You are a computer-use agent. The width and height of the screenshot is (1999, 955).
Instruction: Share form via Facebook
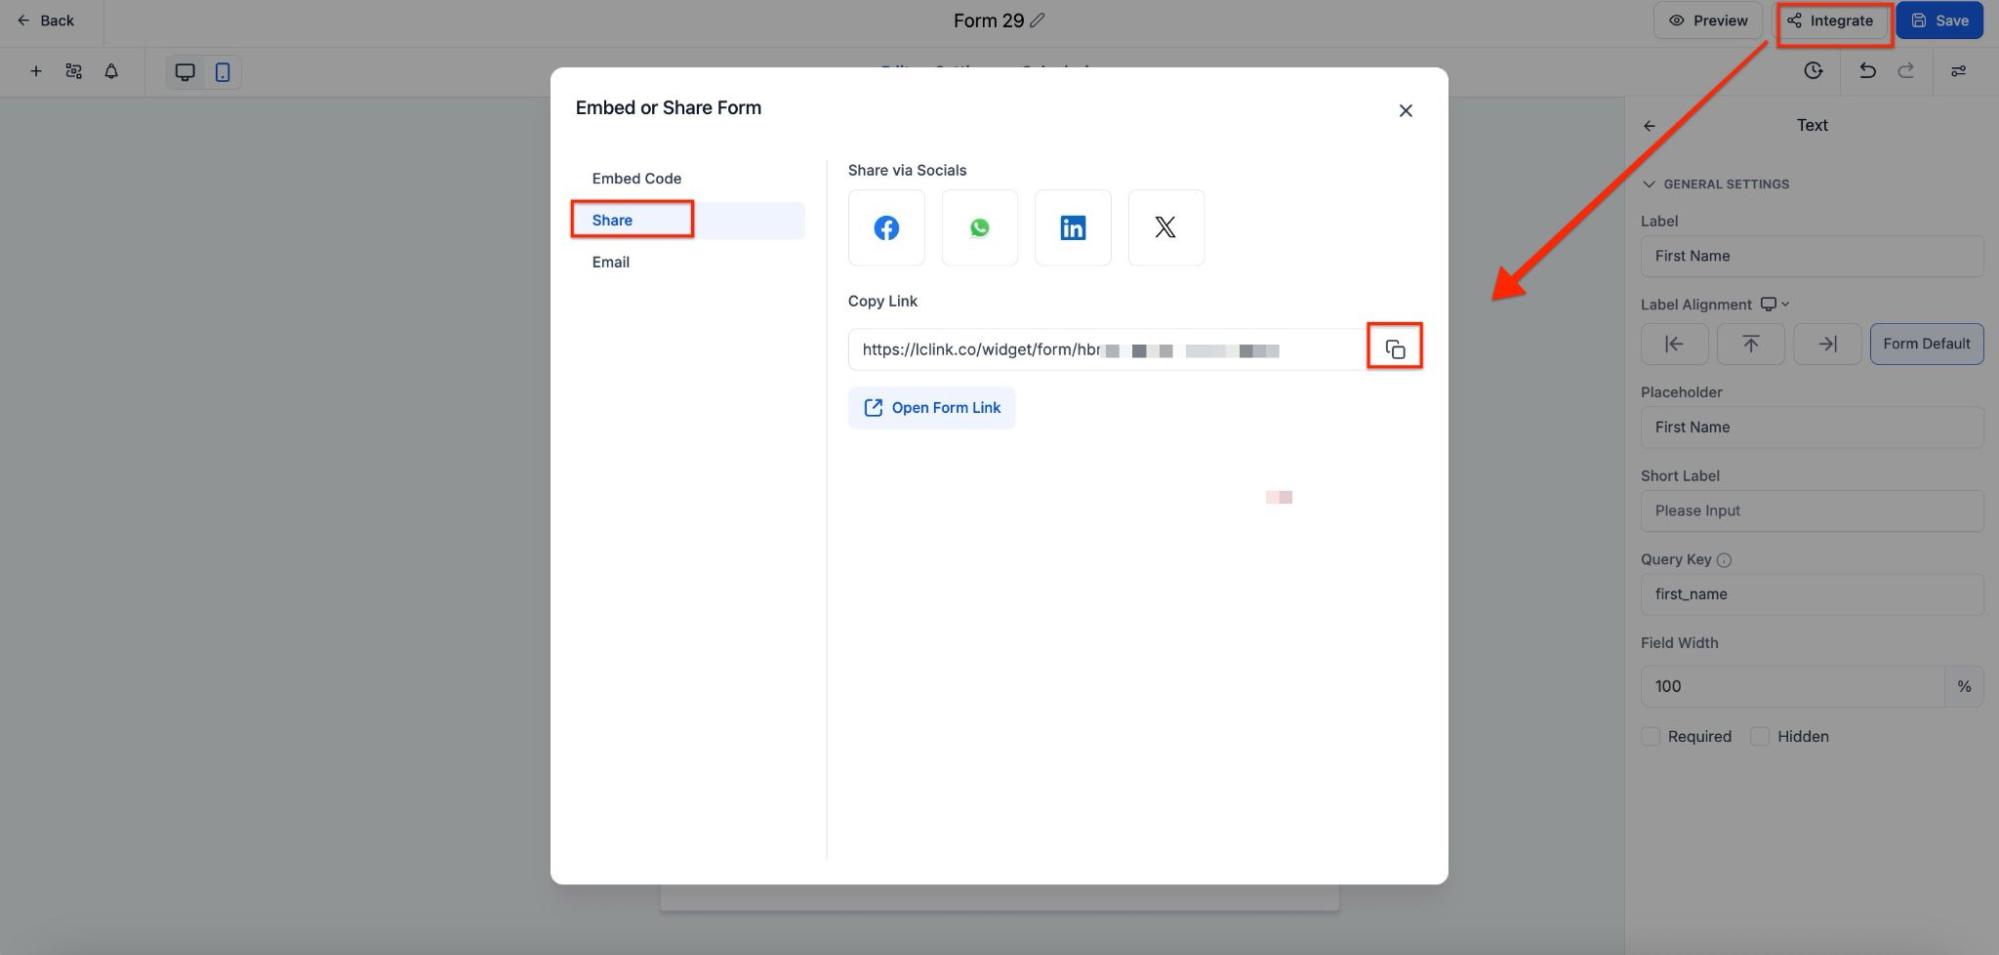coord(886,228)
